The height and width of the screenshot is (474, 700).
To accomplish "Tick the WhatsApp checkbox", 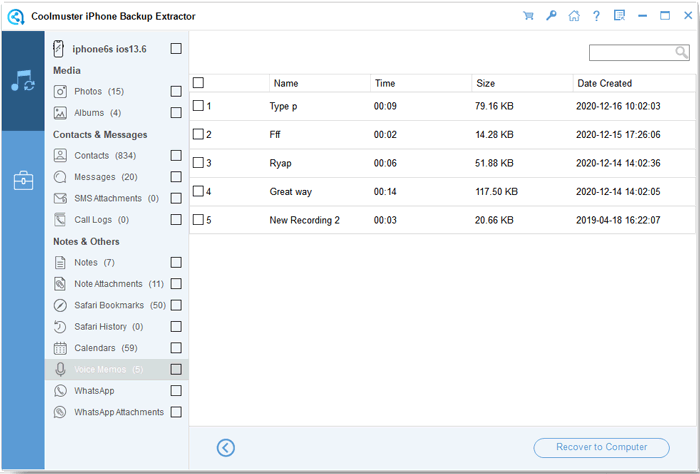I will click(x=176, y=391).
